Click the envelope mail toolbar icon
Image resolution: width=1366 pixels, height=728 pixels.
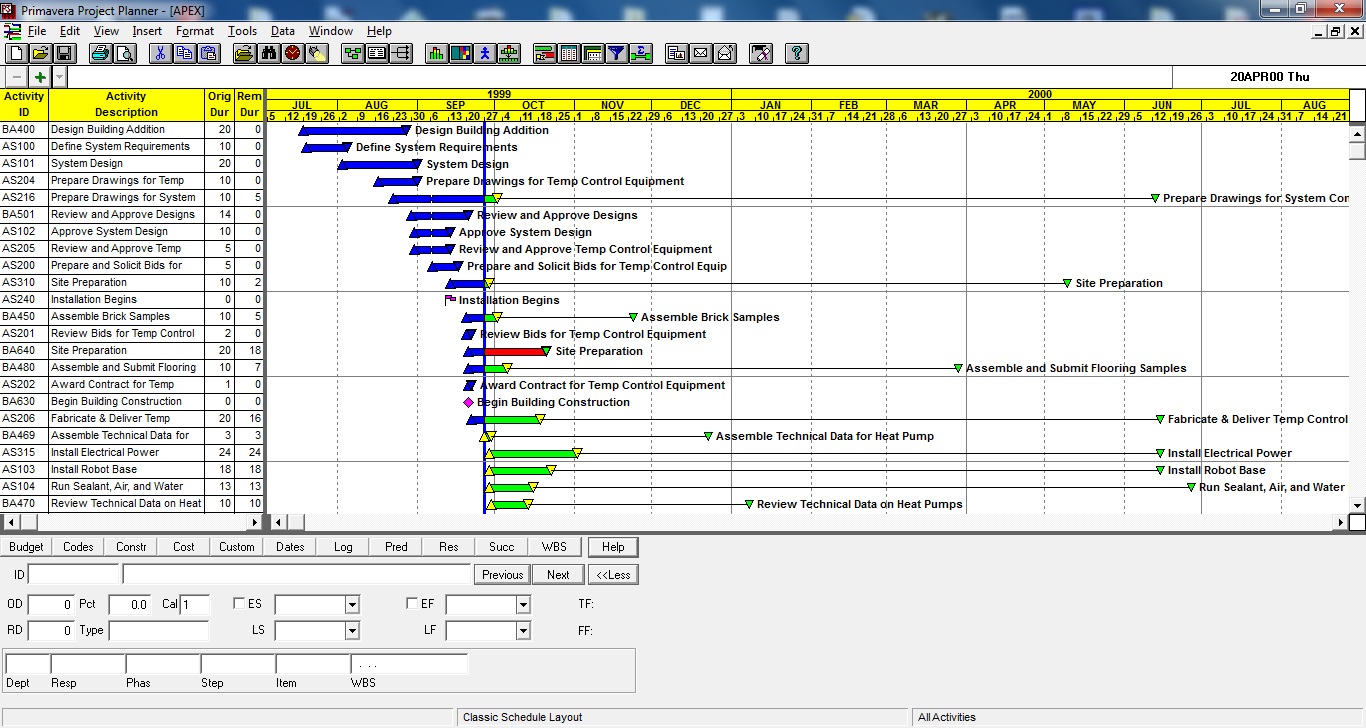pos(701,54)
